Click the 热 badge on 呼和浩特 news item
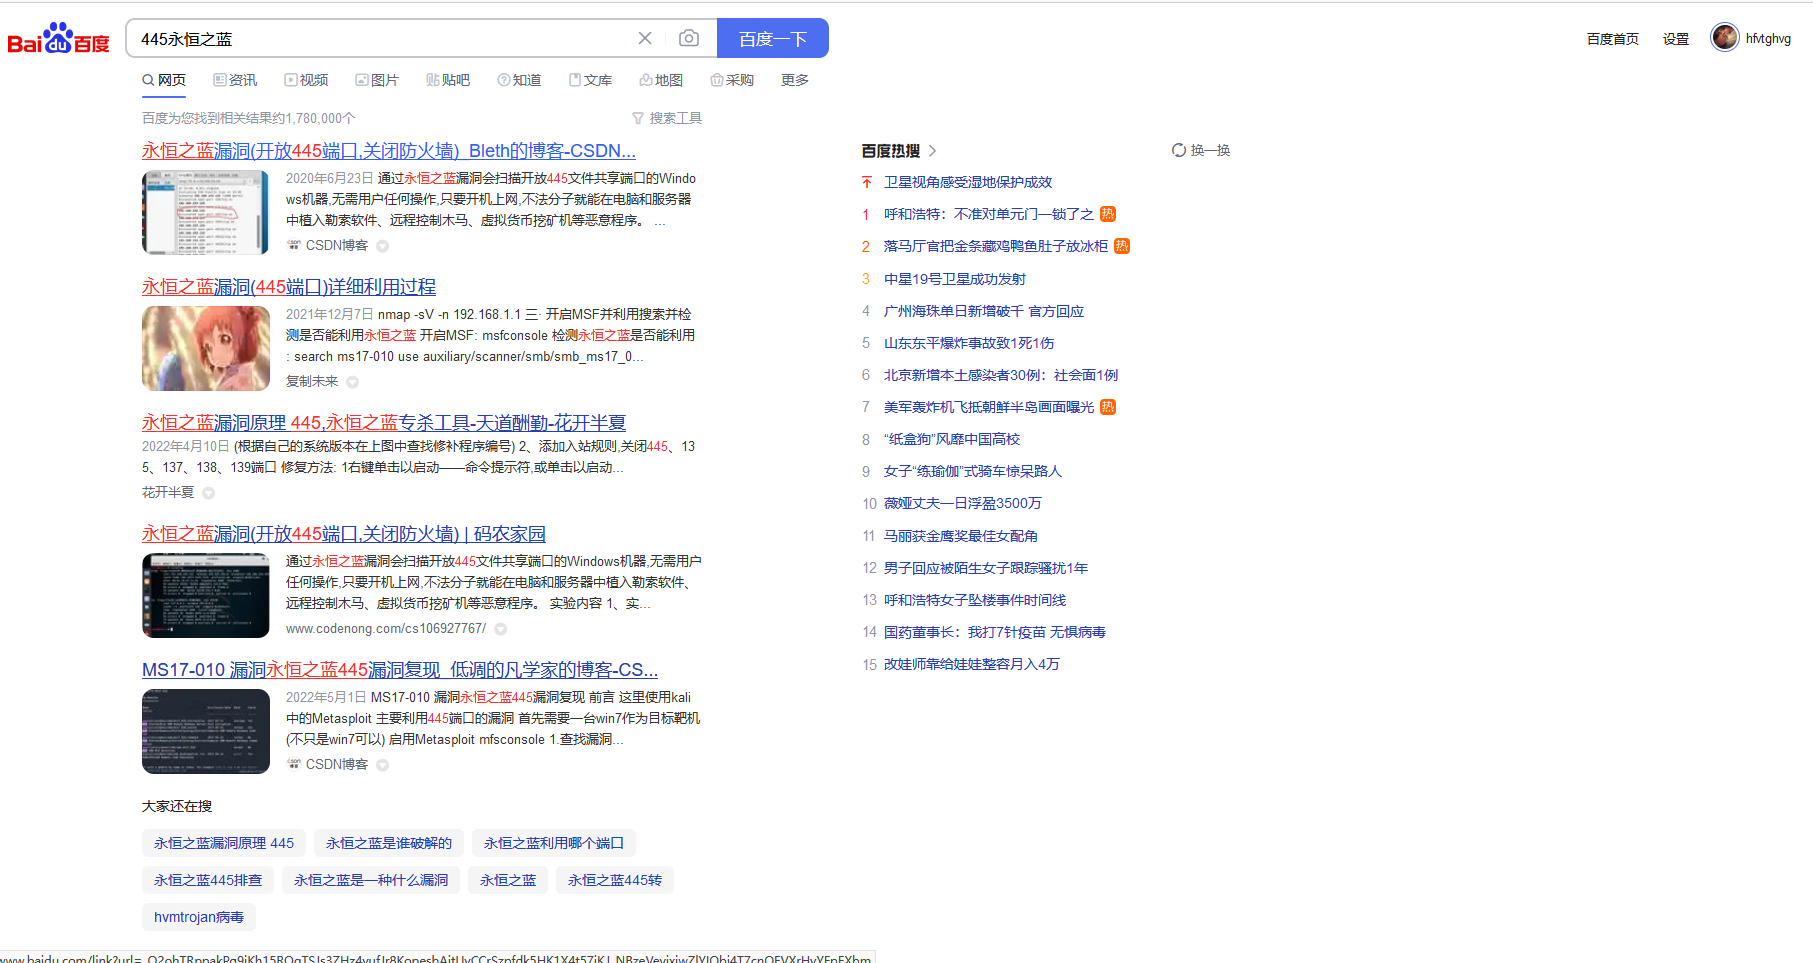The height and width of the screenshot is (963, 1813). 1108,214
